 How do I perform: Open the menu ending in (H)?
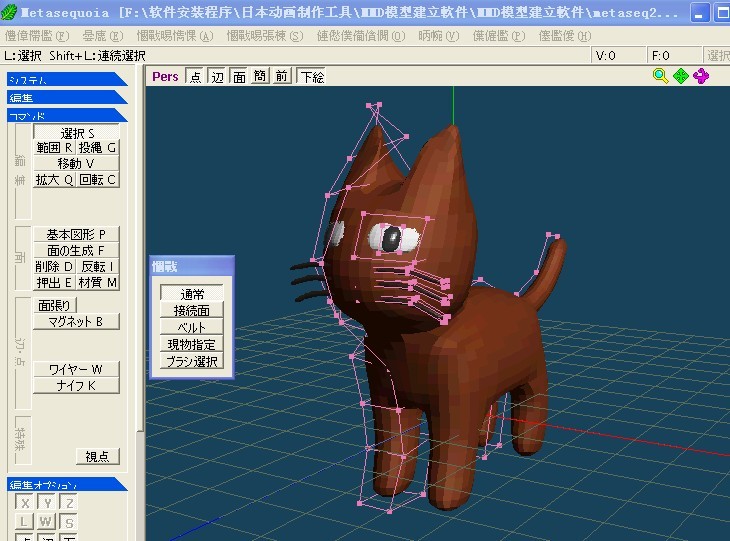pyautogui.click(x=565, y=36)
